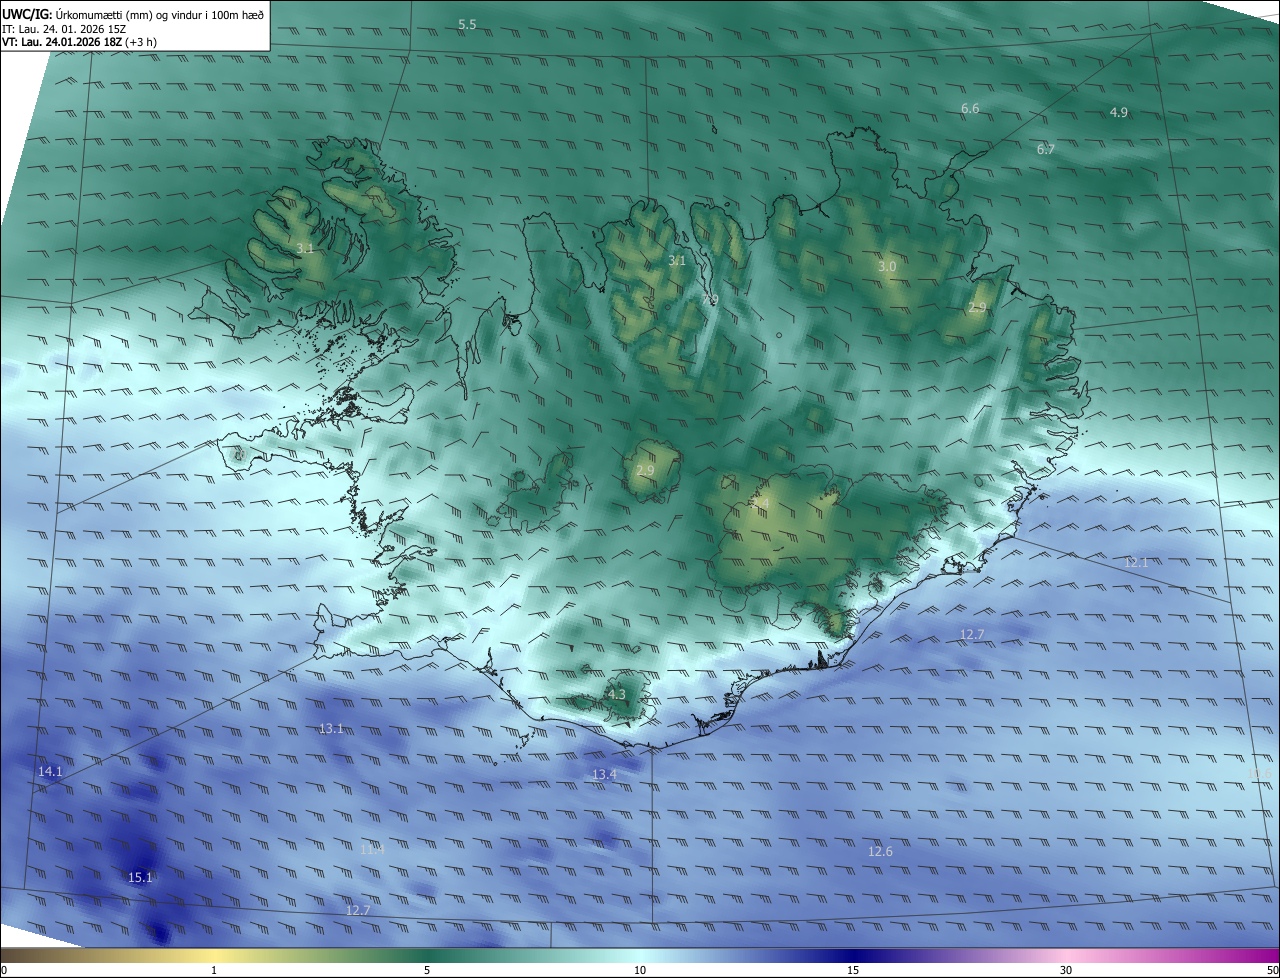Click the 4.9 value label
The width and height of the screenshot is (1280, 978).
(1118, 112)
